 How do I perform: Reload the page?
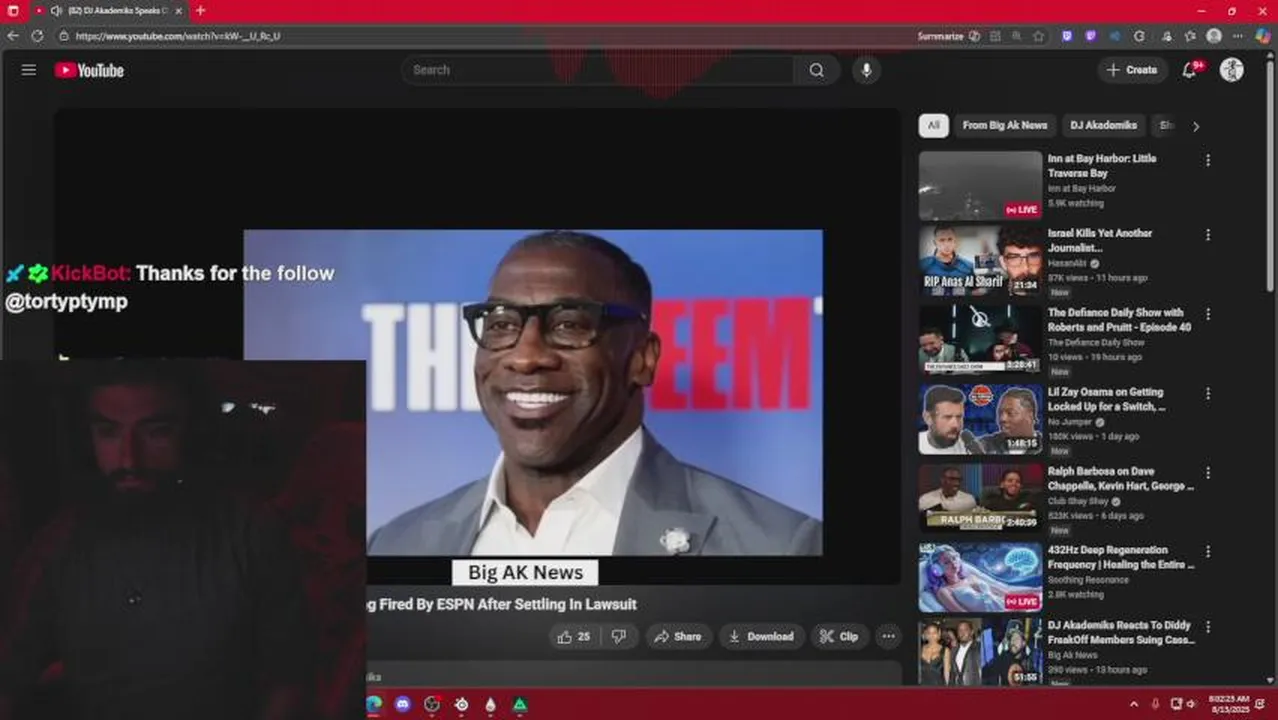[x=37, y=36]
